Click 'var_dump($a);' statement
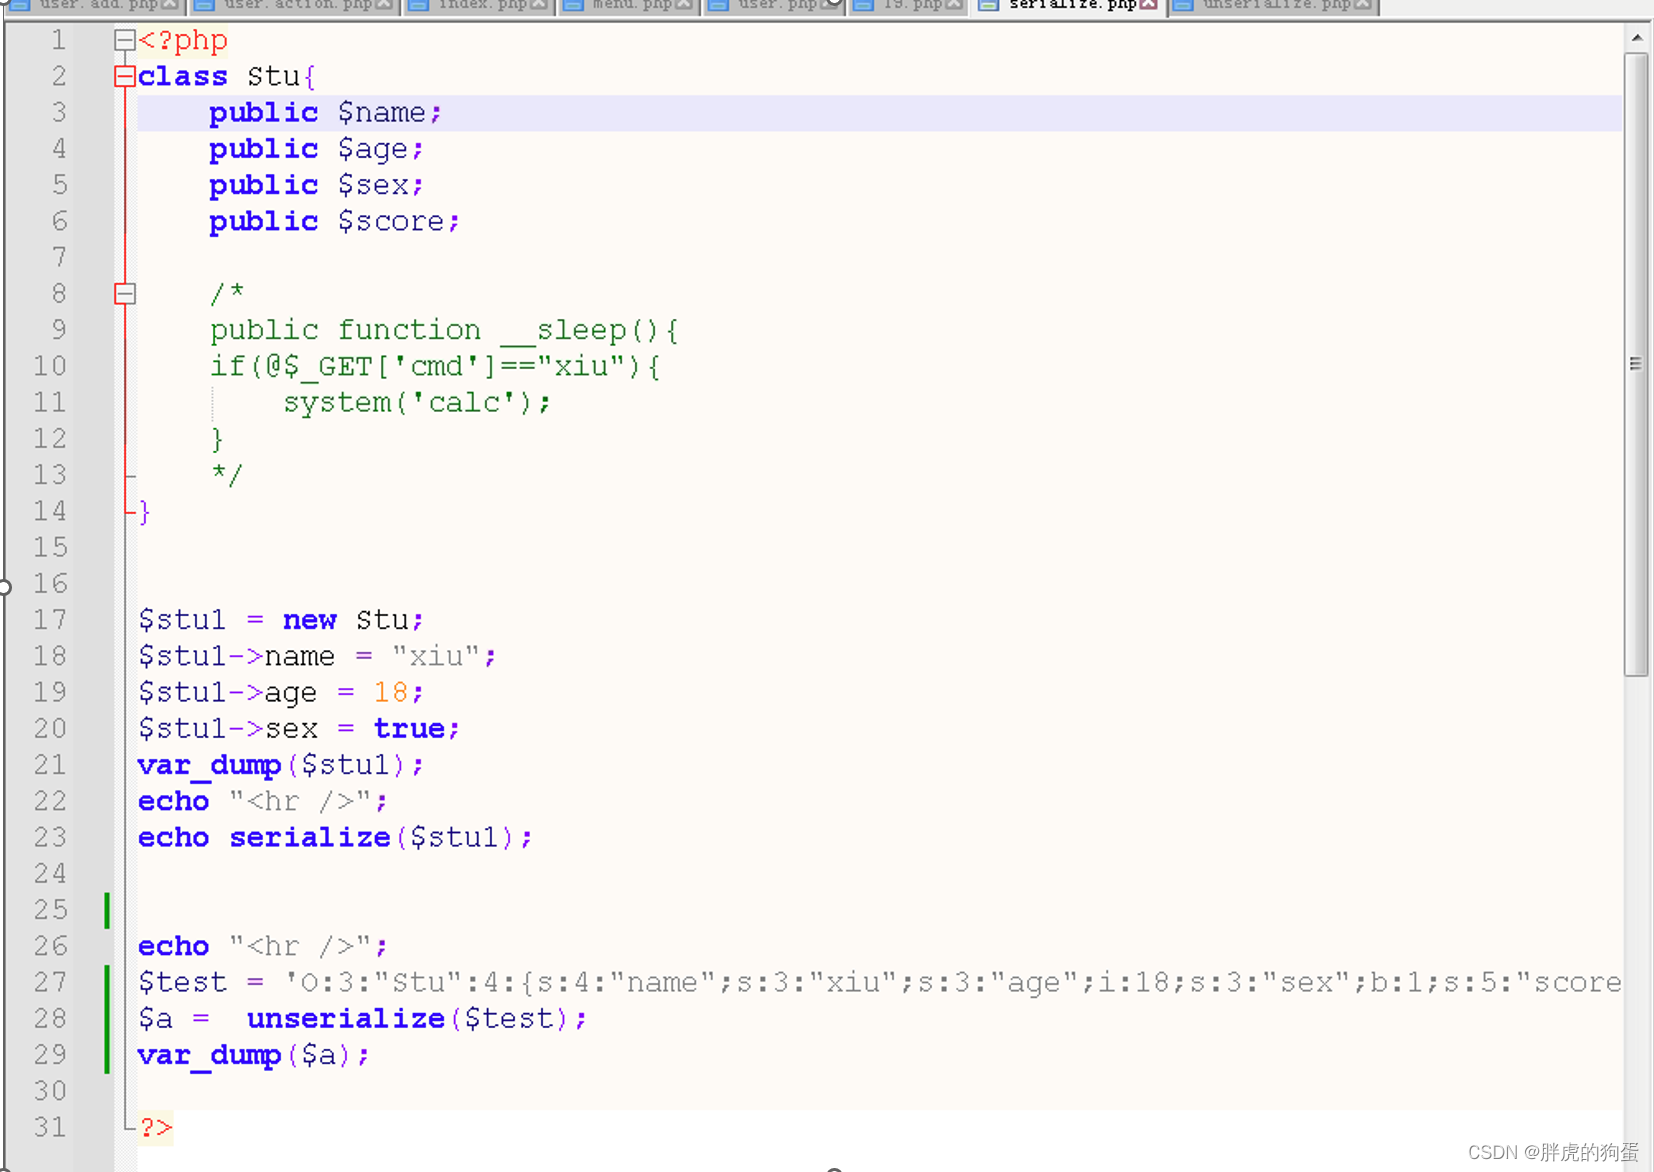The image size is (1654, 1172). 254,1055
